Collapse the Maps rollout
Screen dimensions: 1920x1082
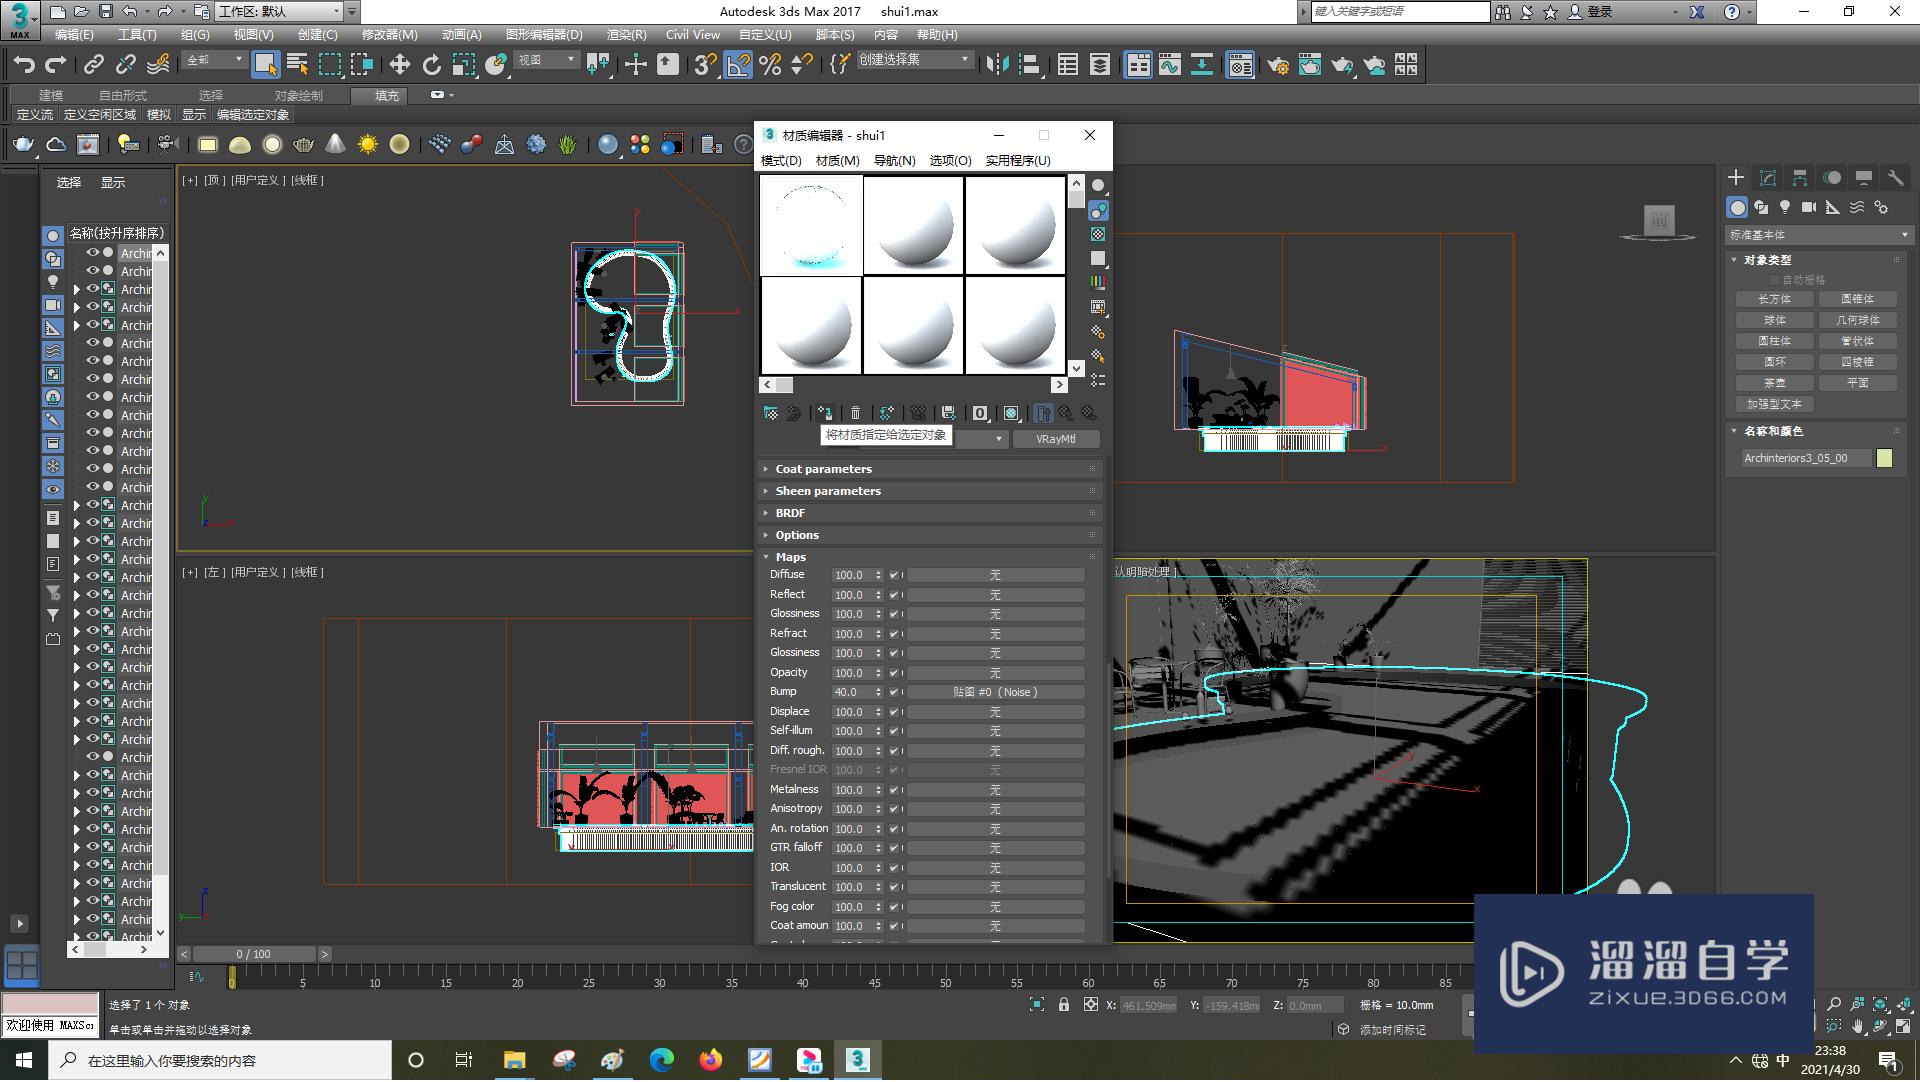pyautogui.click(x=930, y=557)
